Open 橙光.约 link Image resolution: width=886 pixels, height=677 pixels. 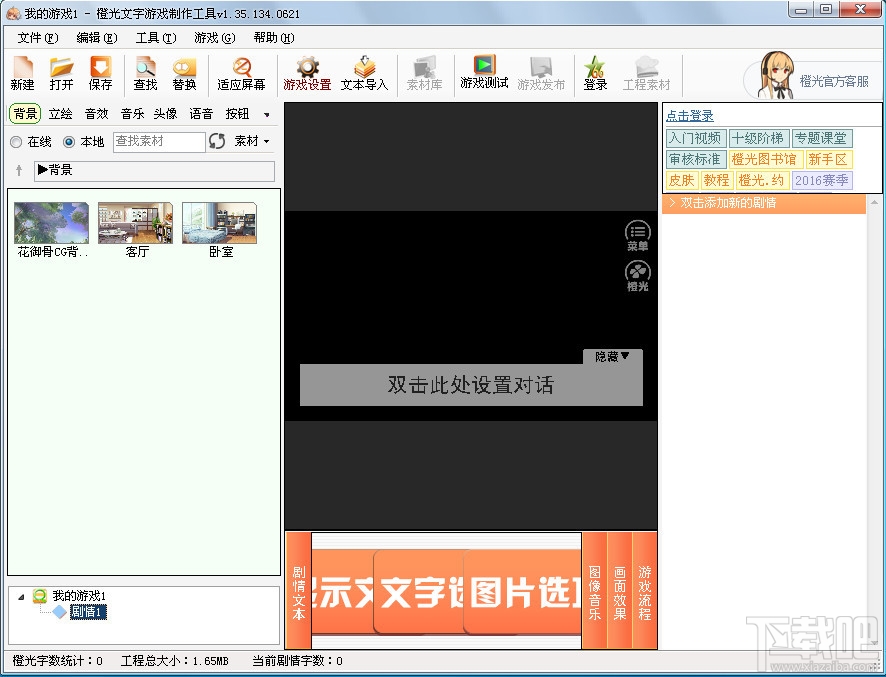click(x=762, y=180)
